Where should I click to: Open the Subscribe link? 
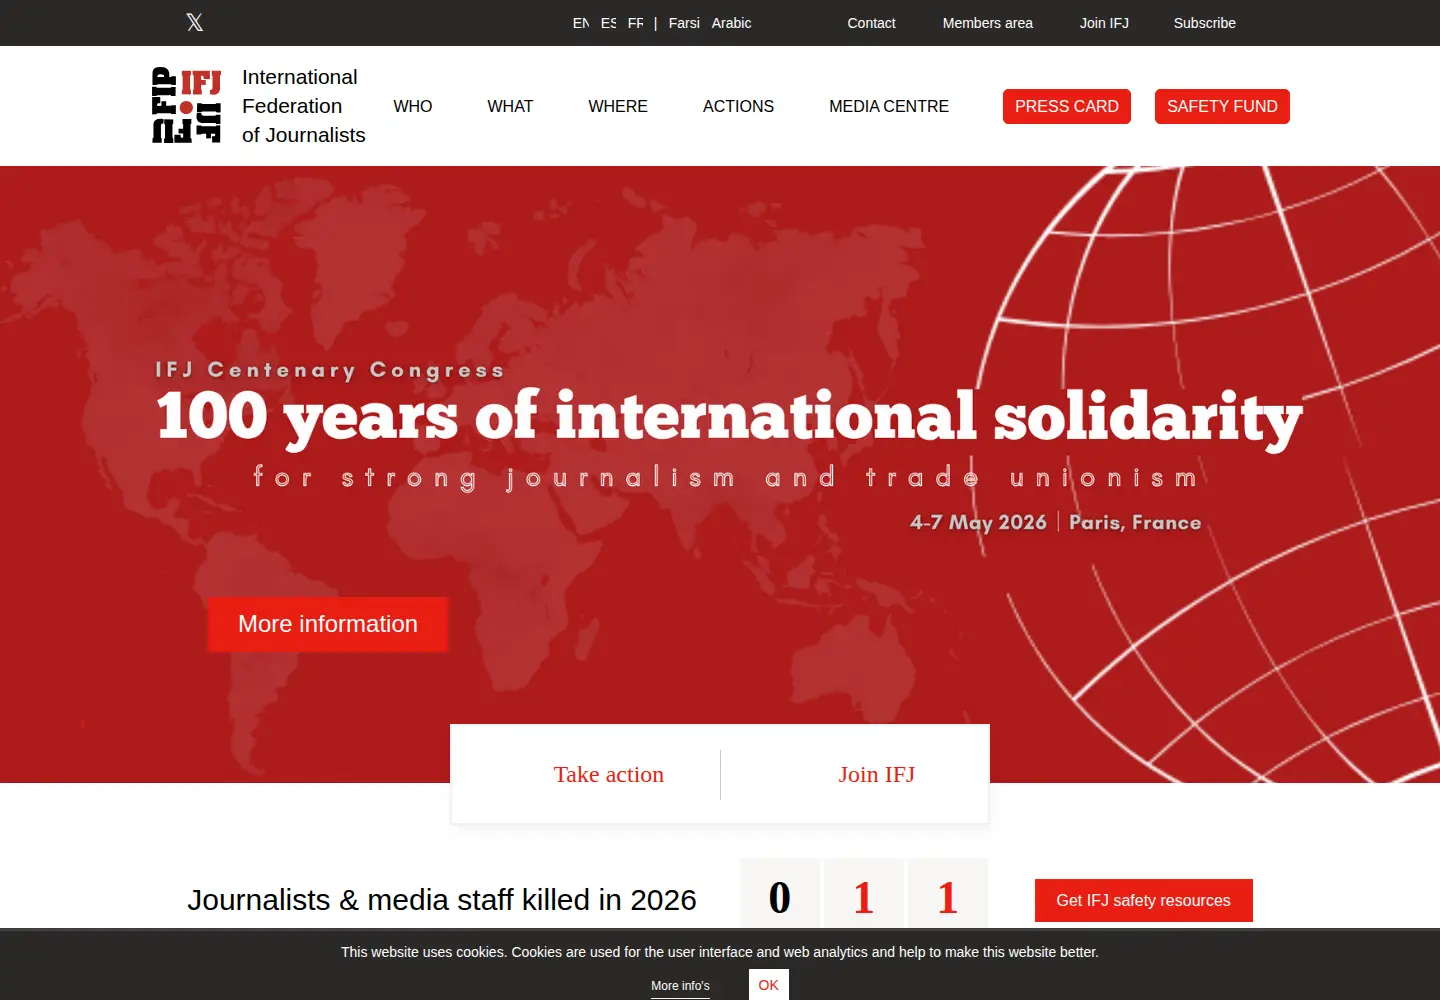[1205, 23]
